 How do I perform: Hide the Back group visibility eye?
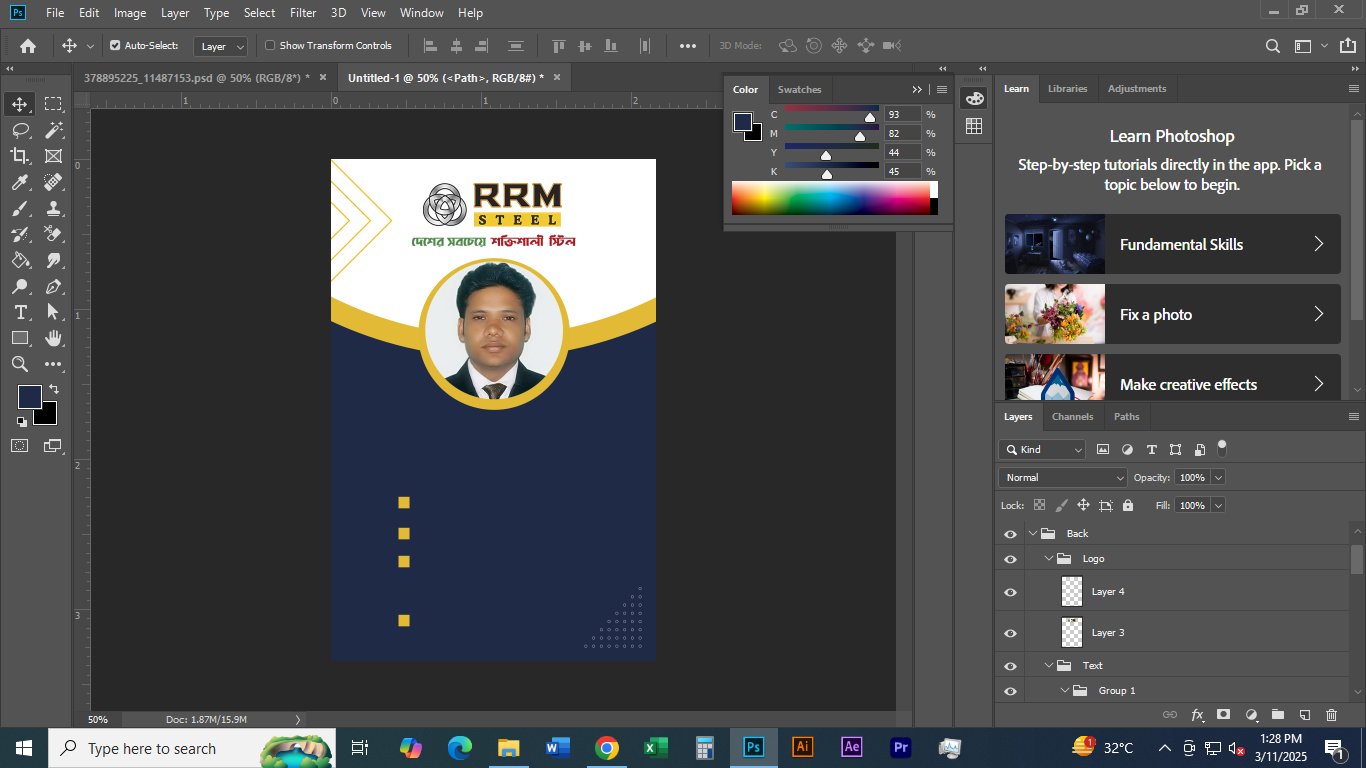tap(1010, 534)
